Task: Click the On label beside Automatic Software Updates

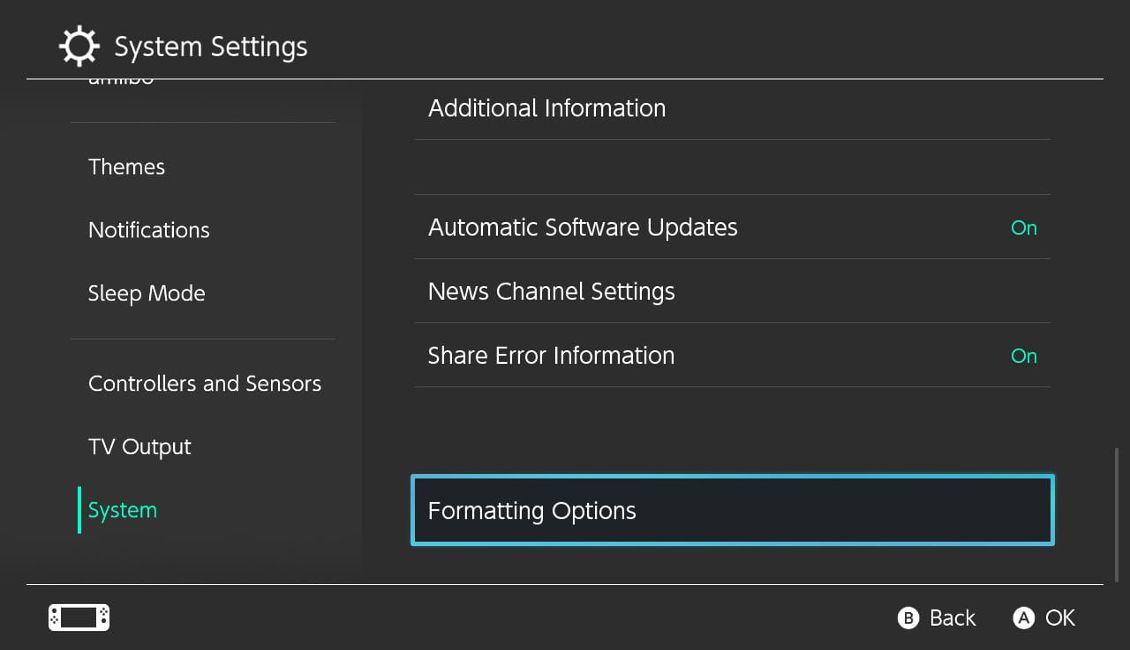Action: [x=1023, y=227]
